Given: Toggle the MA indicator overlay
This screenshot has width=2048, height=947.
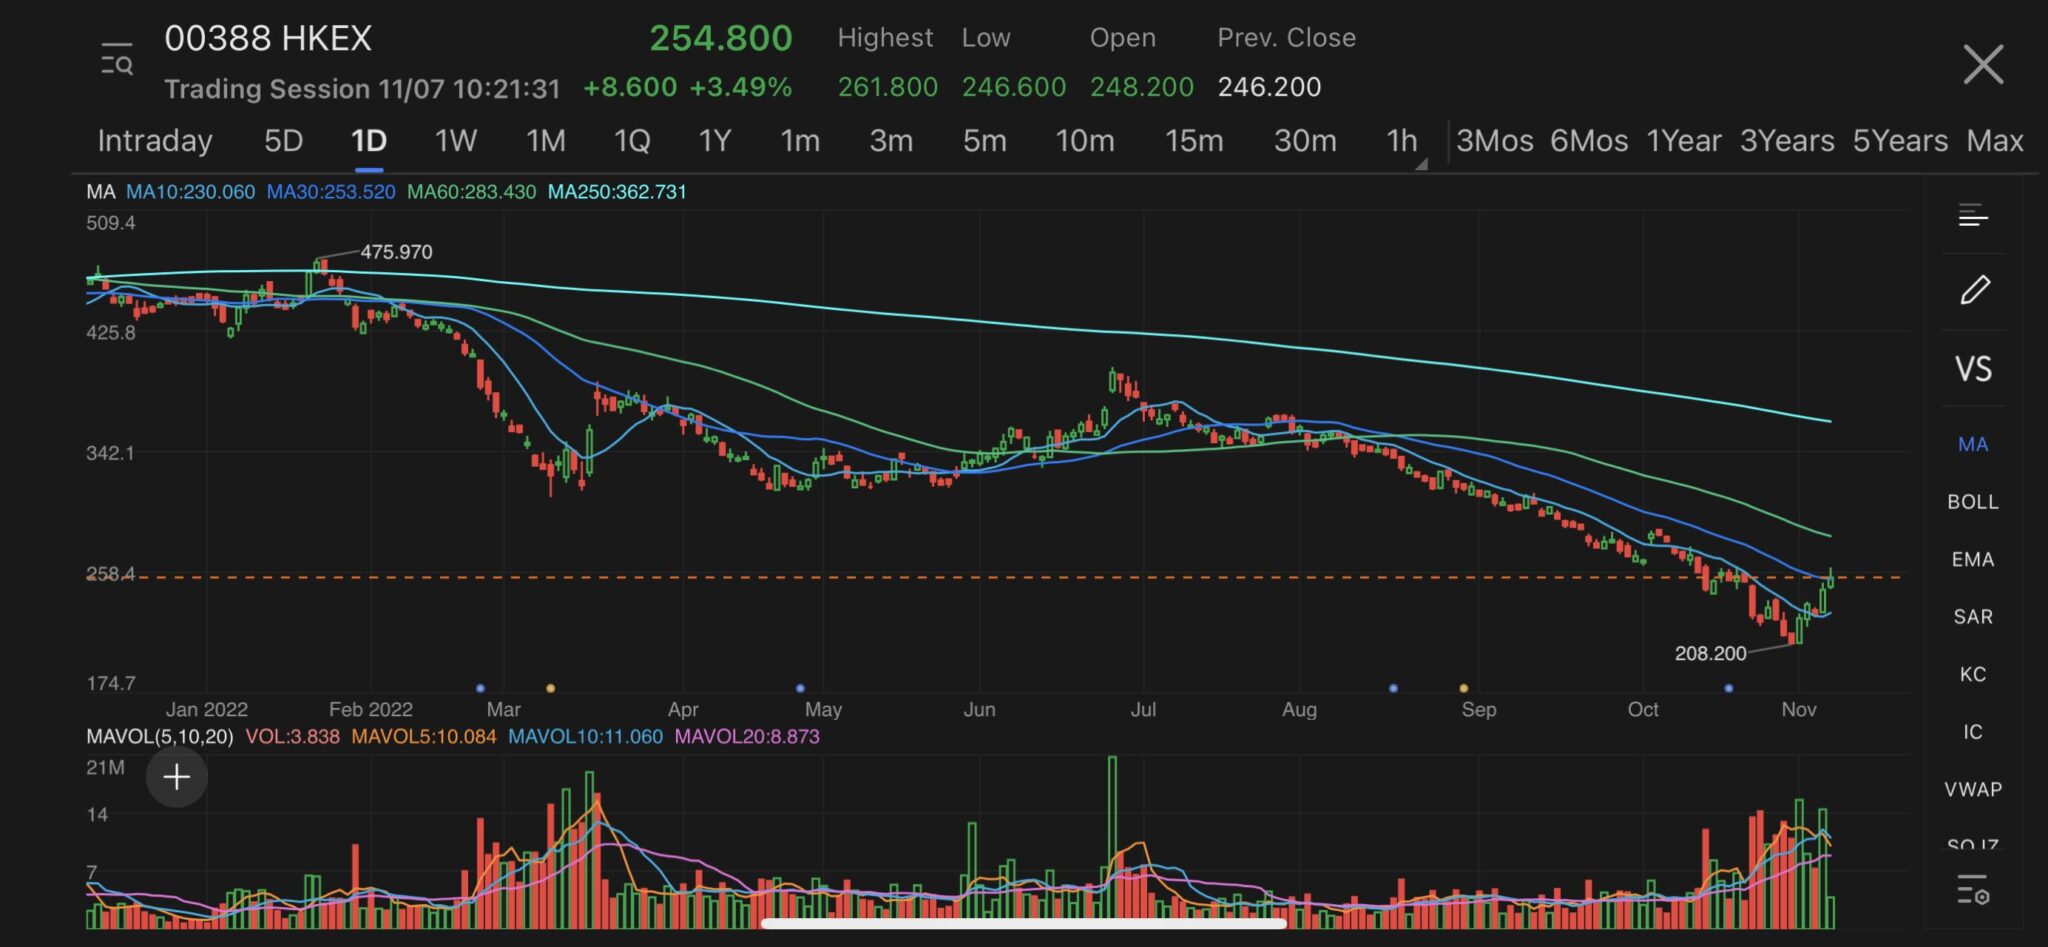Looking at the screenshot, I should click(1973, 445).
